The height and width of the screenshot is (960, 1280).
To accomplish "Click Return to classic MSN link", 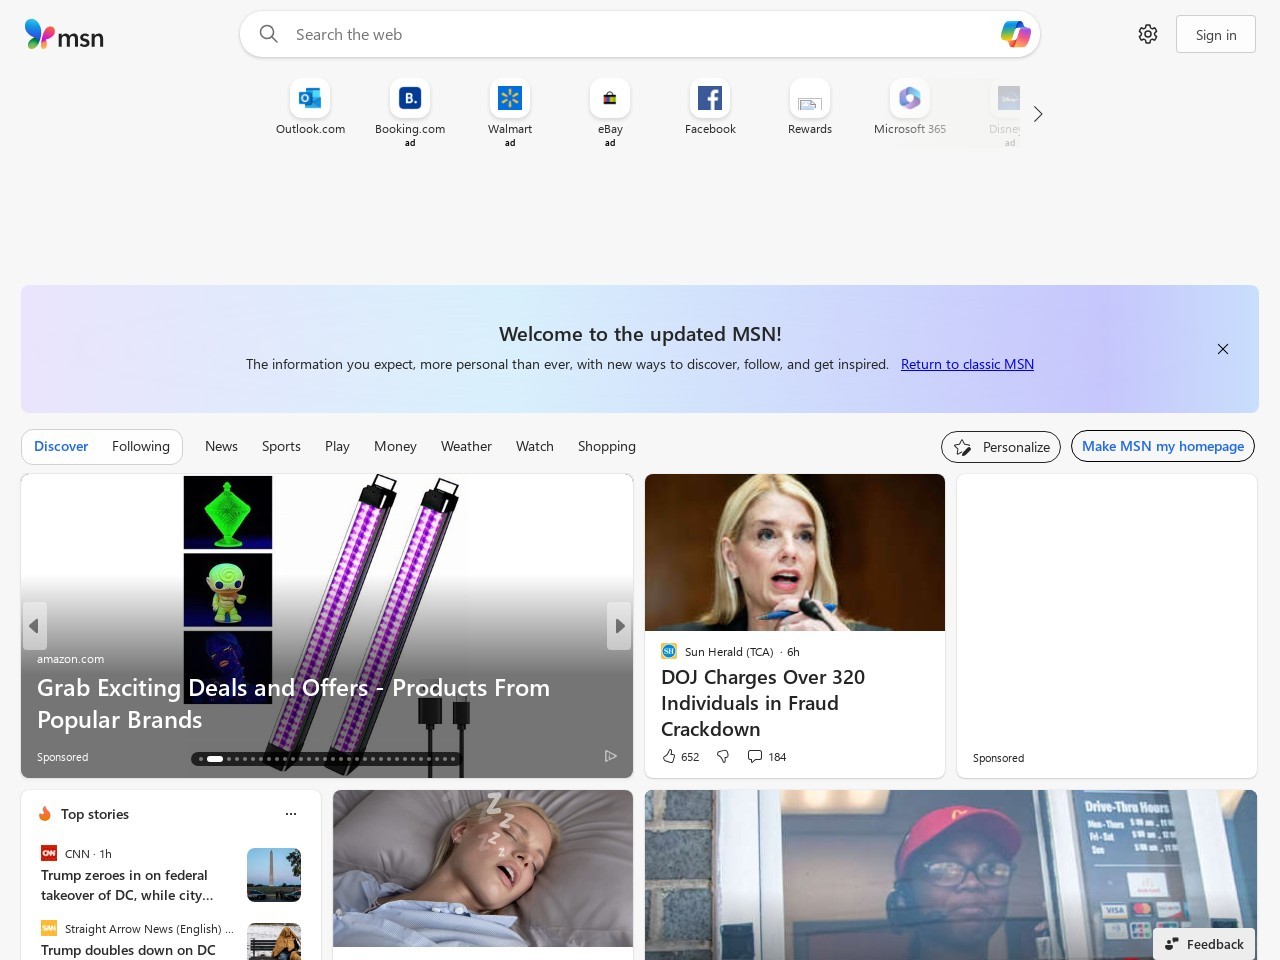I will pos(967,364).
